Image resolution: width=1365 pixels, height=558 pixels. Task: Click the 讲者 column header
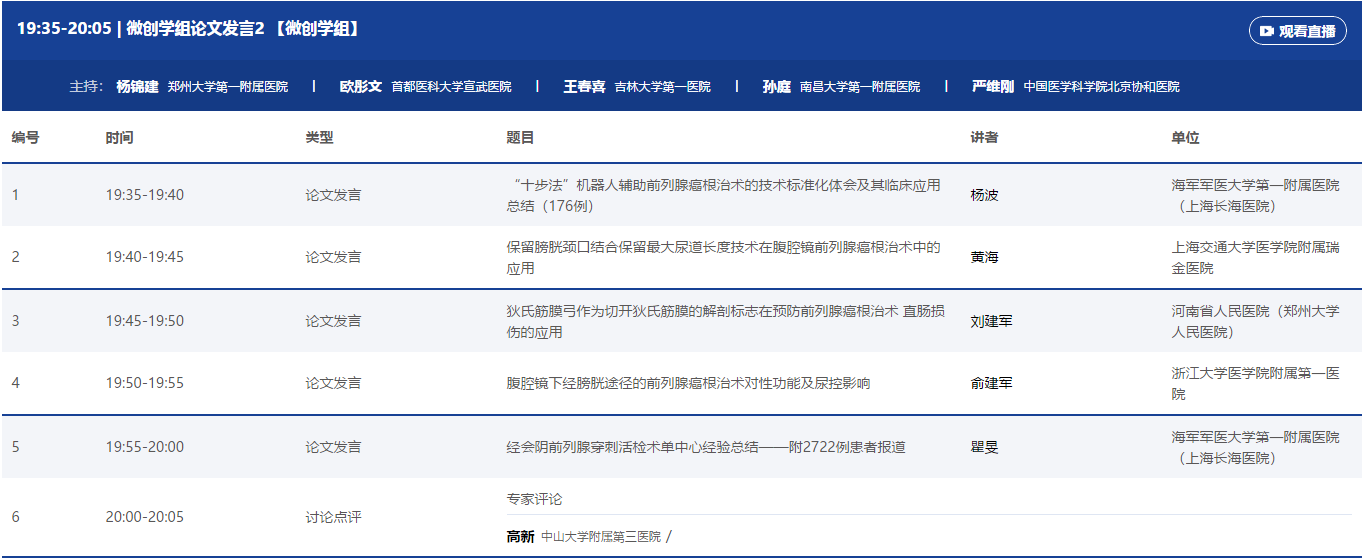pos(984,138)
